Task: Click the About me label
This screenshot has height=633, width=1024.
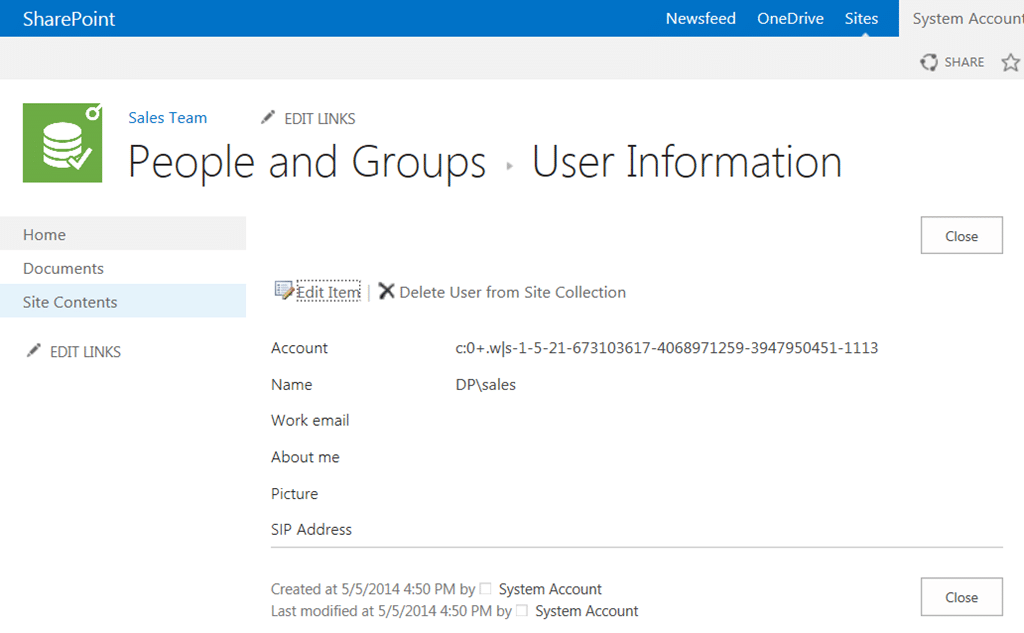Action: click(x=305, y=457)
